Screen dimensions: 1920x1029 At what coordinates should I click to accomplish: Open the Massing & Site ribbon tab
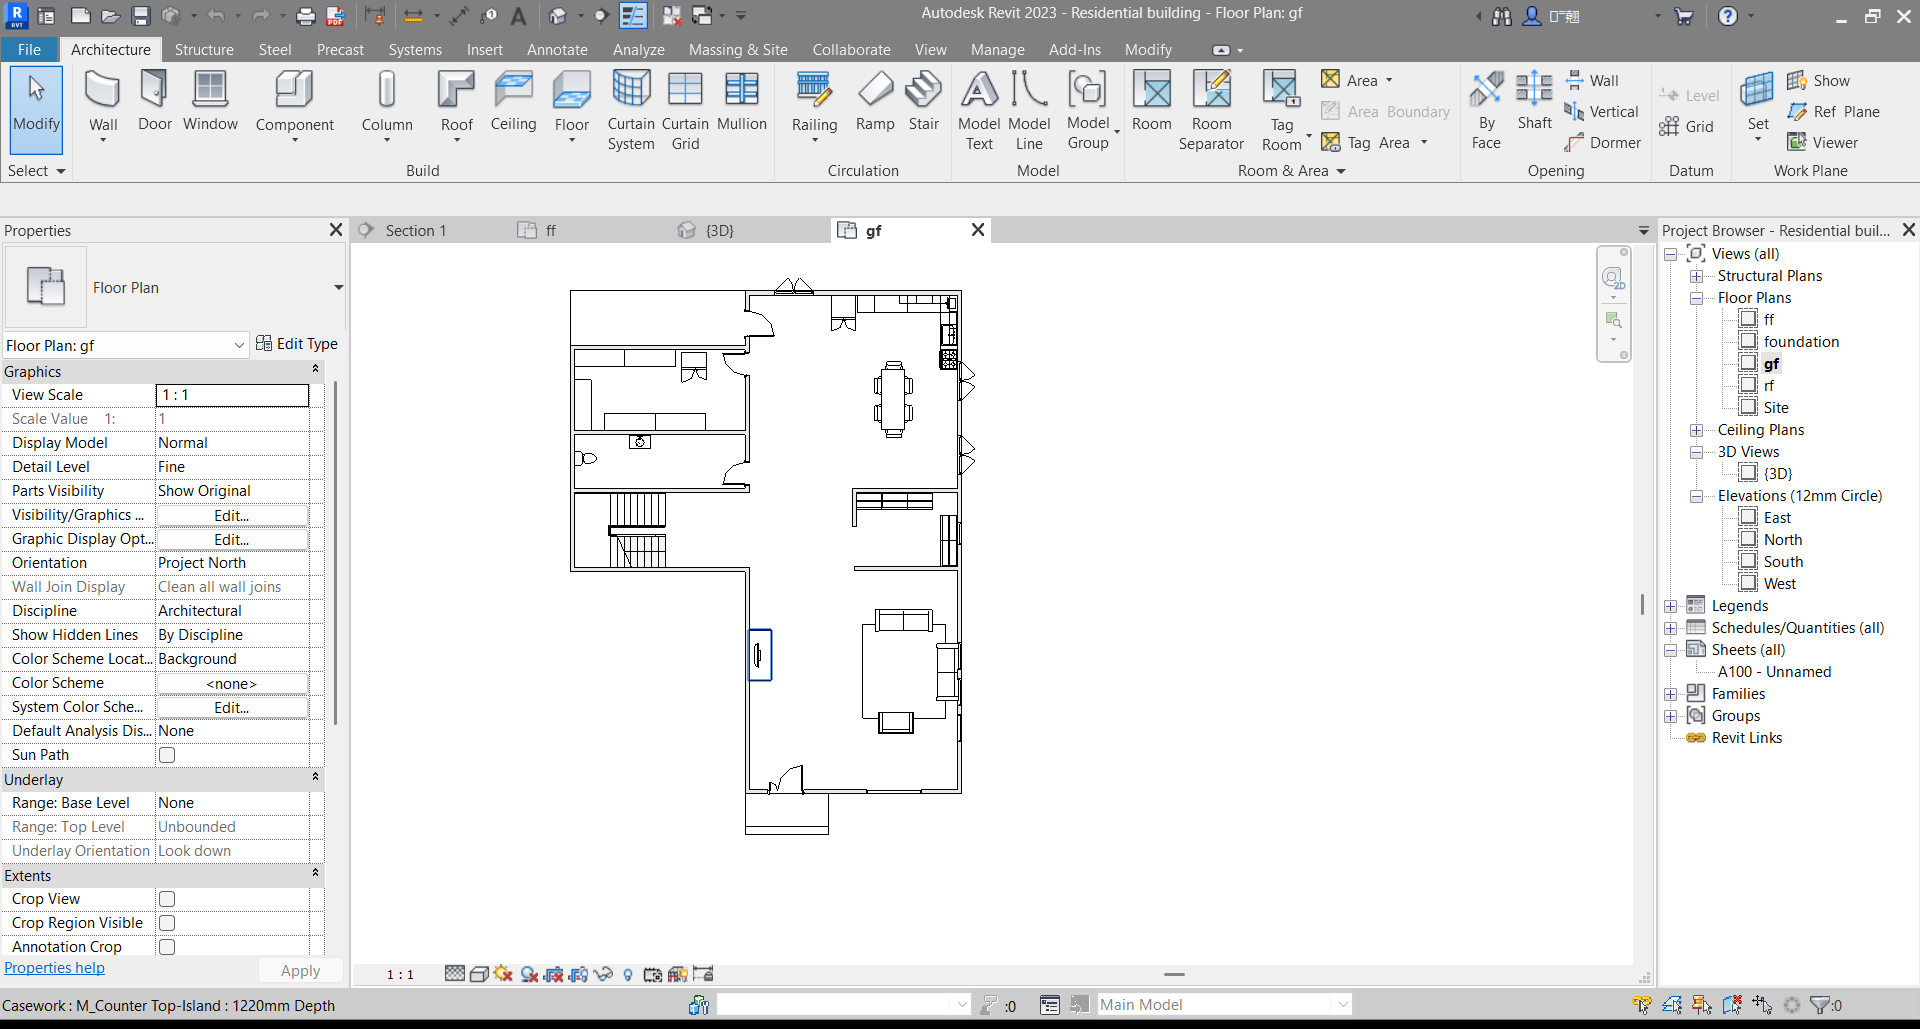point(738,49)
